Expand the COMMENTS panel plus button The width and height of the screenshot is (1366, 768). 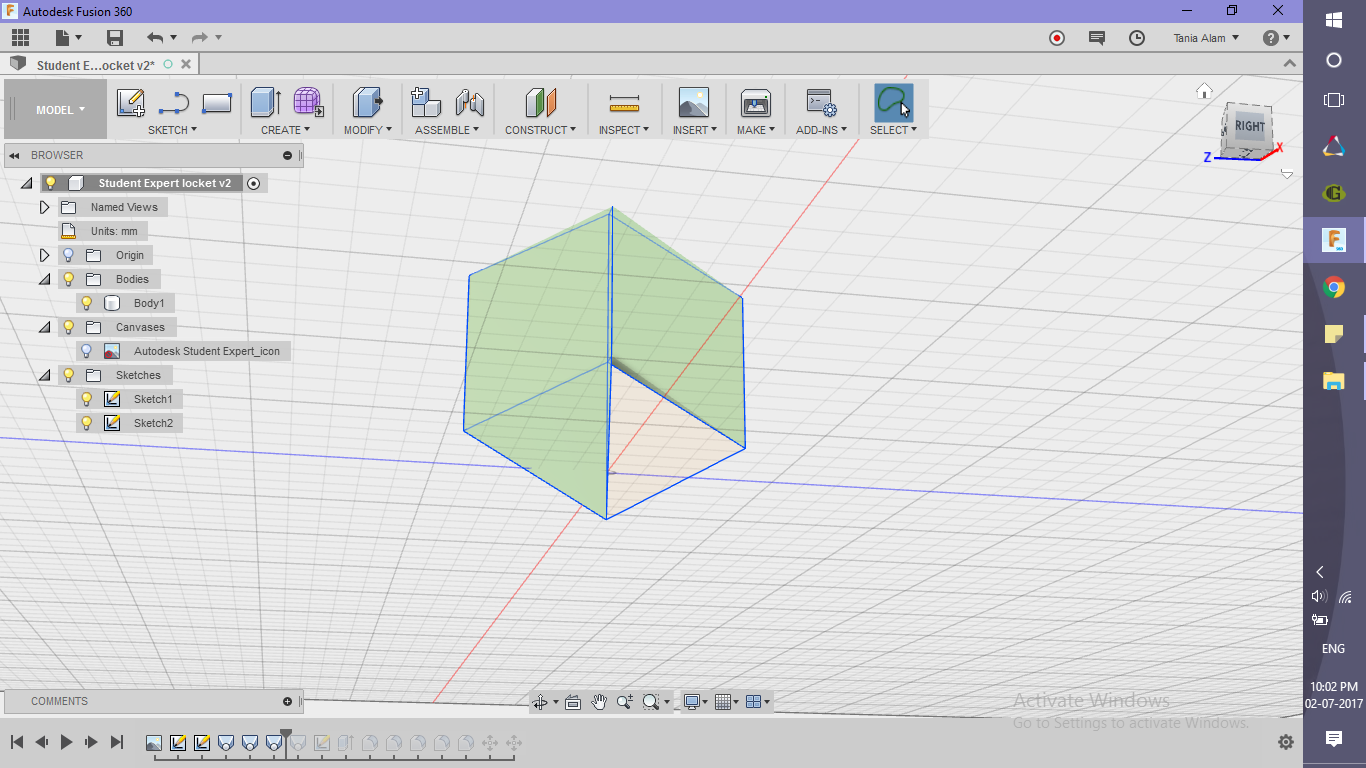[x=288, y=701]
